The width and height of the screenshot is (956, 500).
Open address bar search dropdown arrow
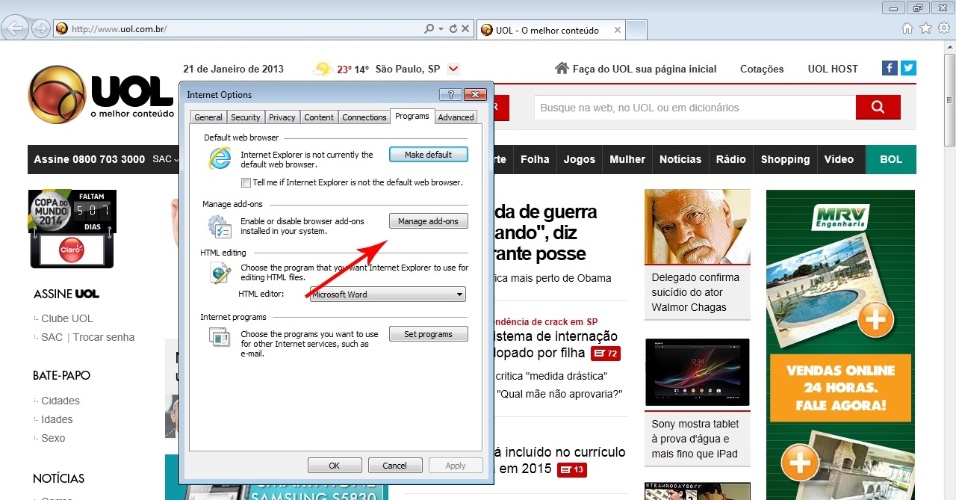pyautogui.click(x=441, y=29)
